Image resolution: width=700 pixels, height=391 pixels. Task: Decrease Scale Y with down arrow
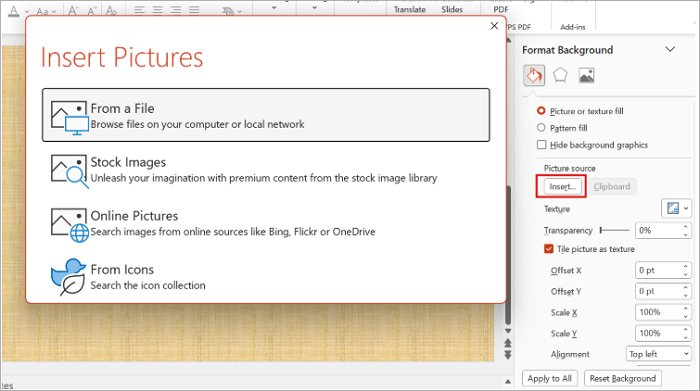pos(686,337)
